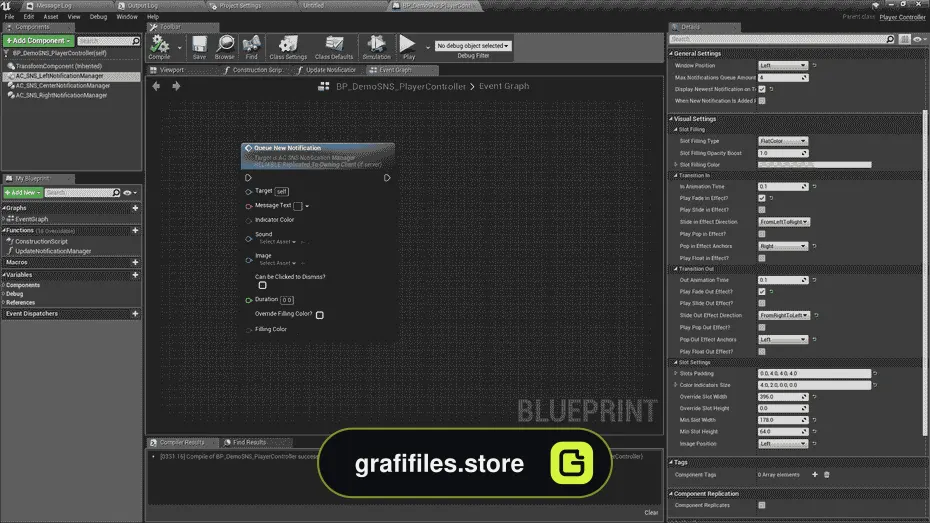Open the Asset menu

[50, 17]
